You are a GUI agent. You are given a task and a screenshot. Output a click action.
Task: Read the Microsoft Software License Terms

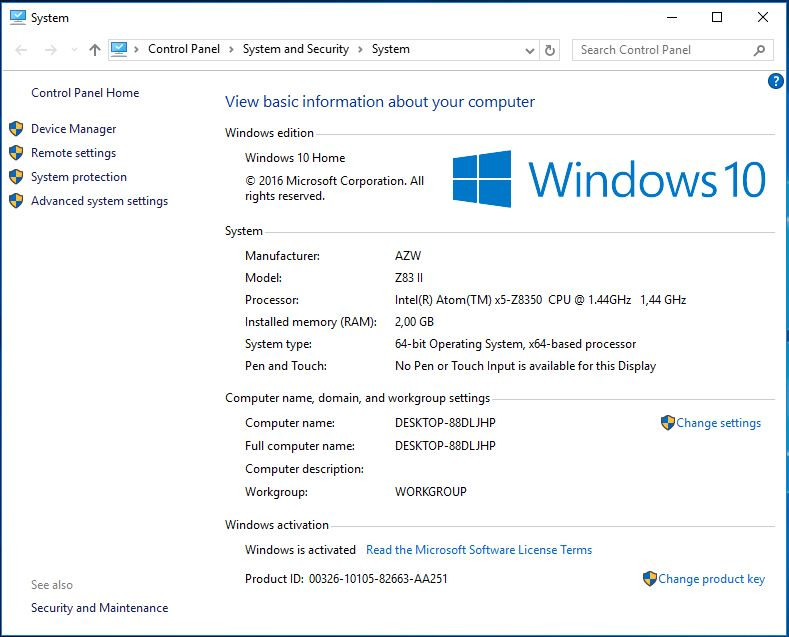(479, 550)
